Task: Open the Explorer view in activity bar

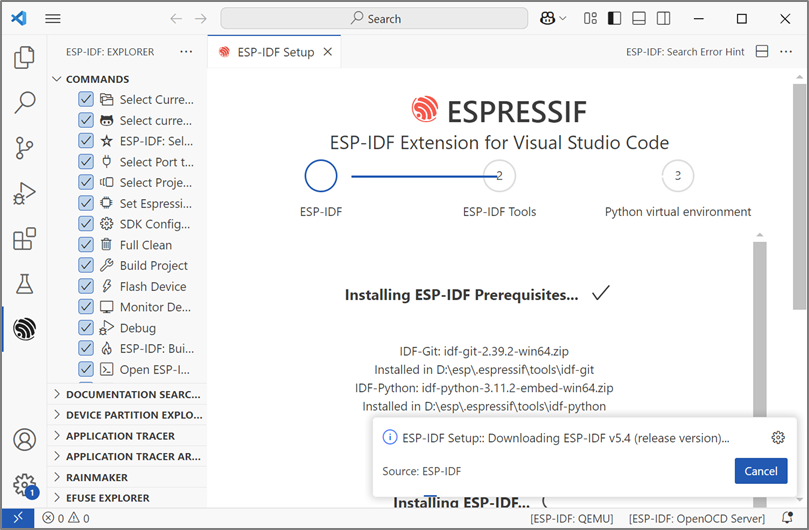Action: coord(24,57)
